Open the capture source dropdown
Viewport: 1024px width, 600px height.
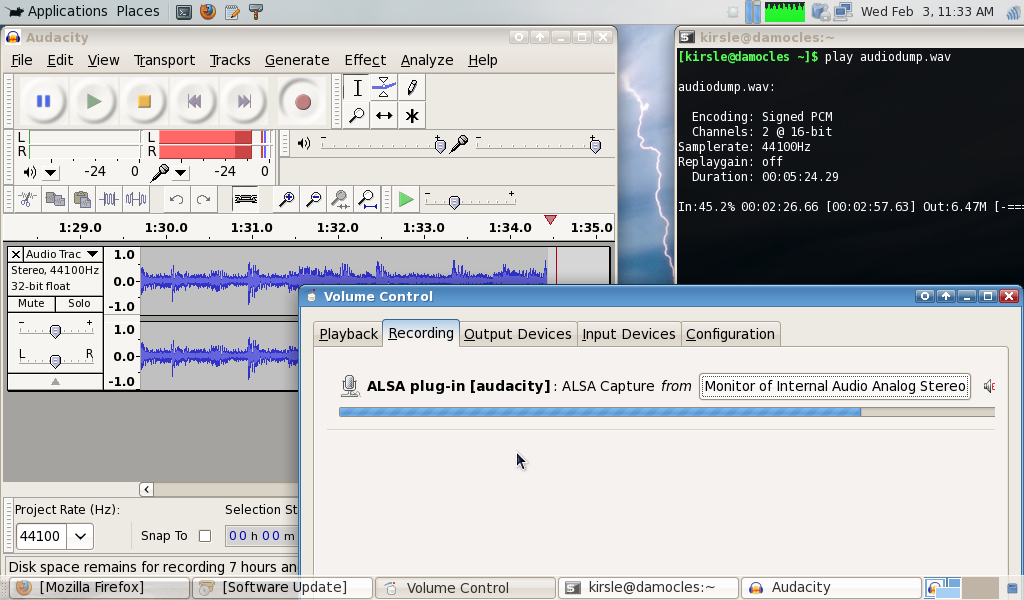pos(835,387)
